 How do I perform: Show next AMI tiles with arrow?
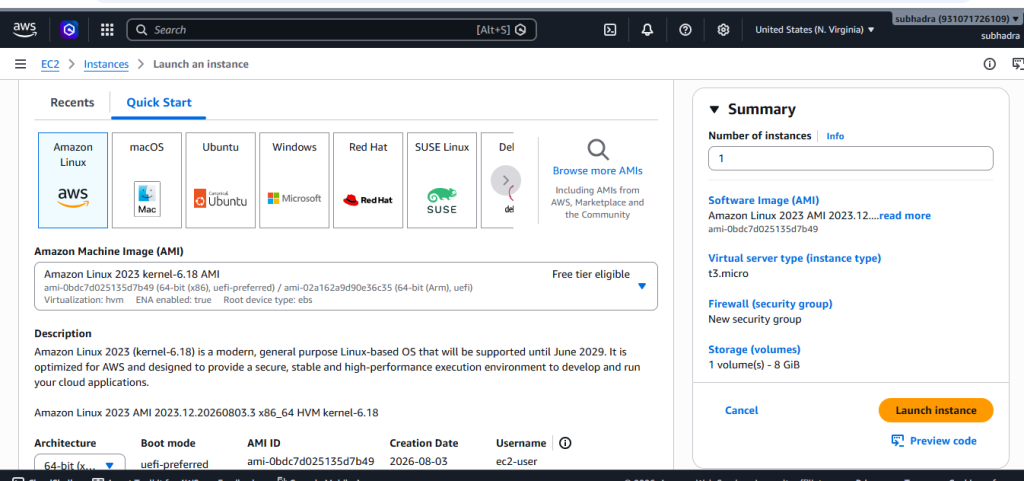(x=505, y=181)
